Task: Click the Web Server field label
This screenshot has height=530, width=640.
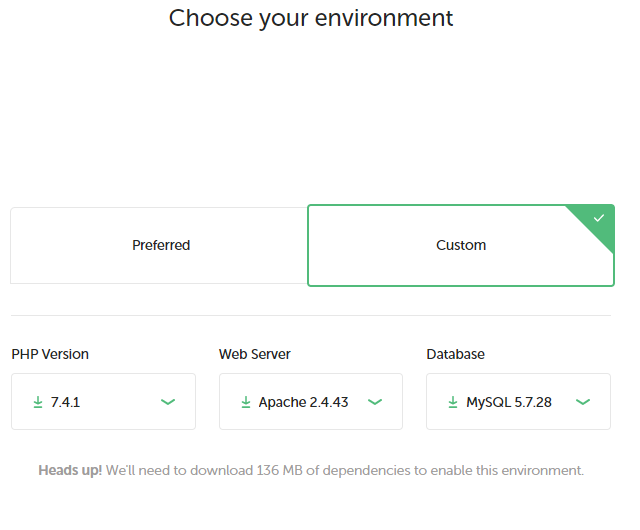Action: tap(255, 354)
